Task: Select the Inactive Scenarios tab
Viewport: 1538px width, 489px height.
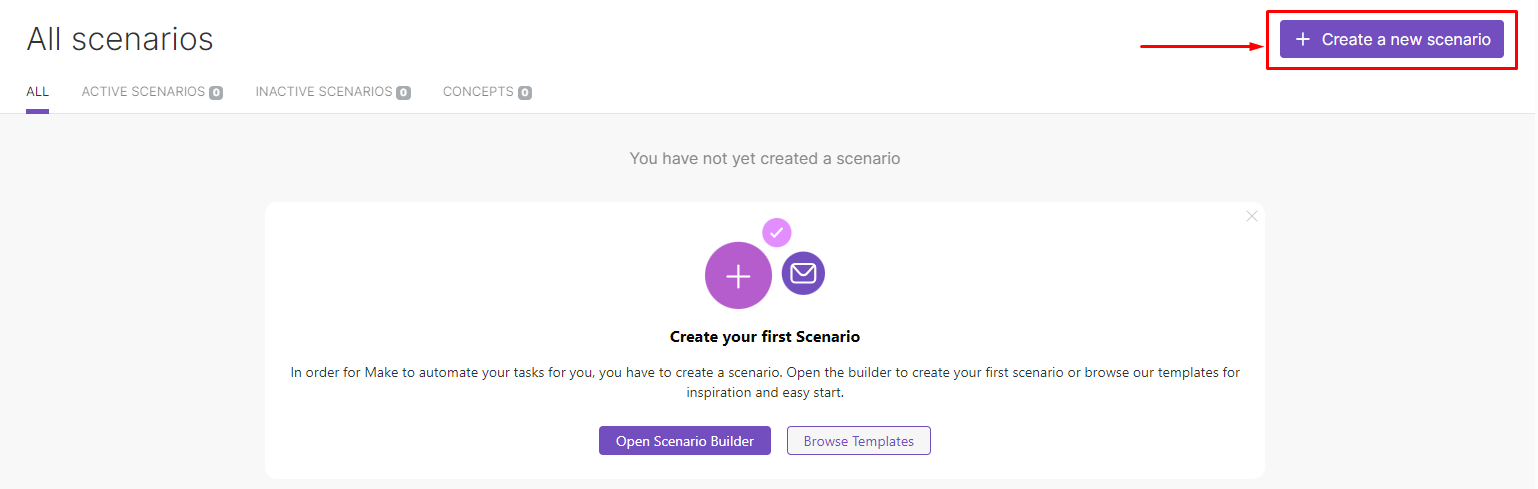Action: pyautogui.click(x=323, y=92)
